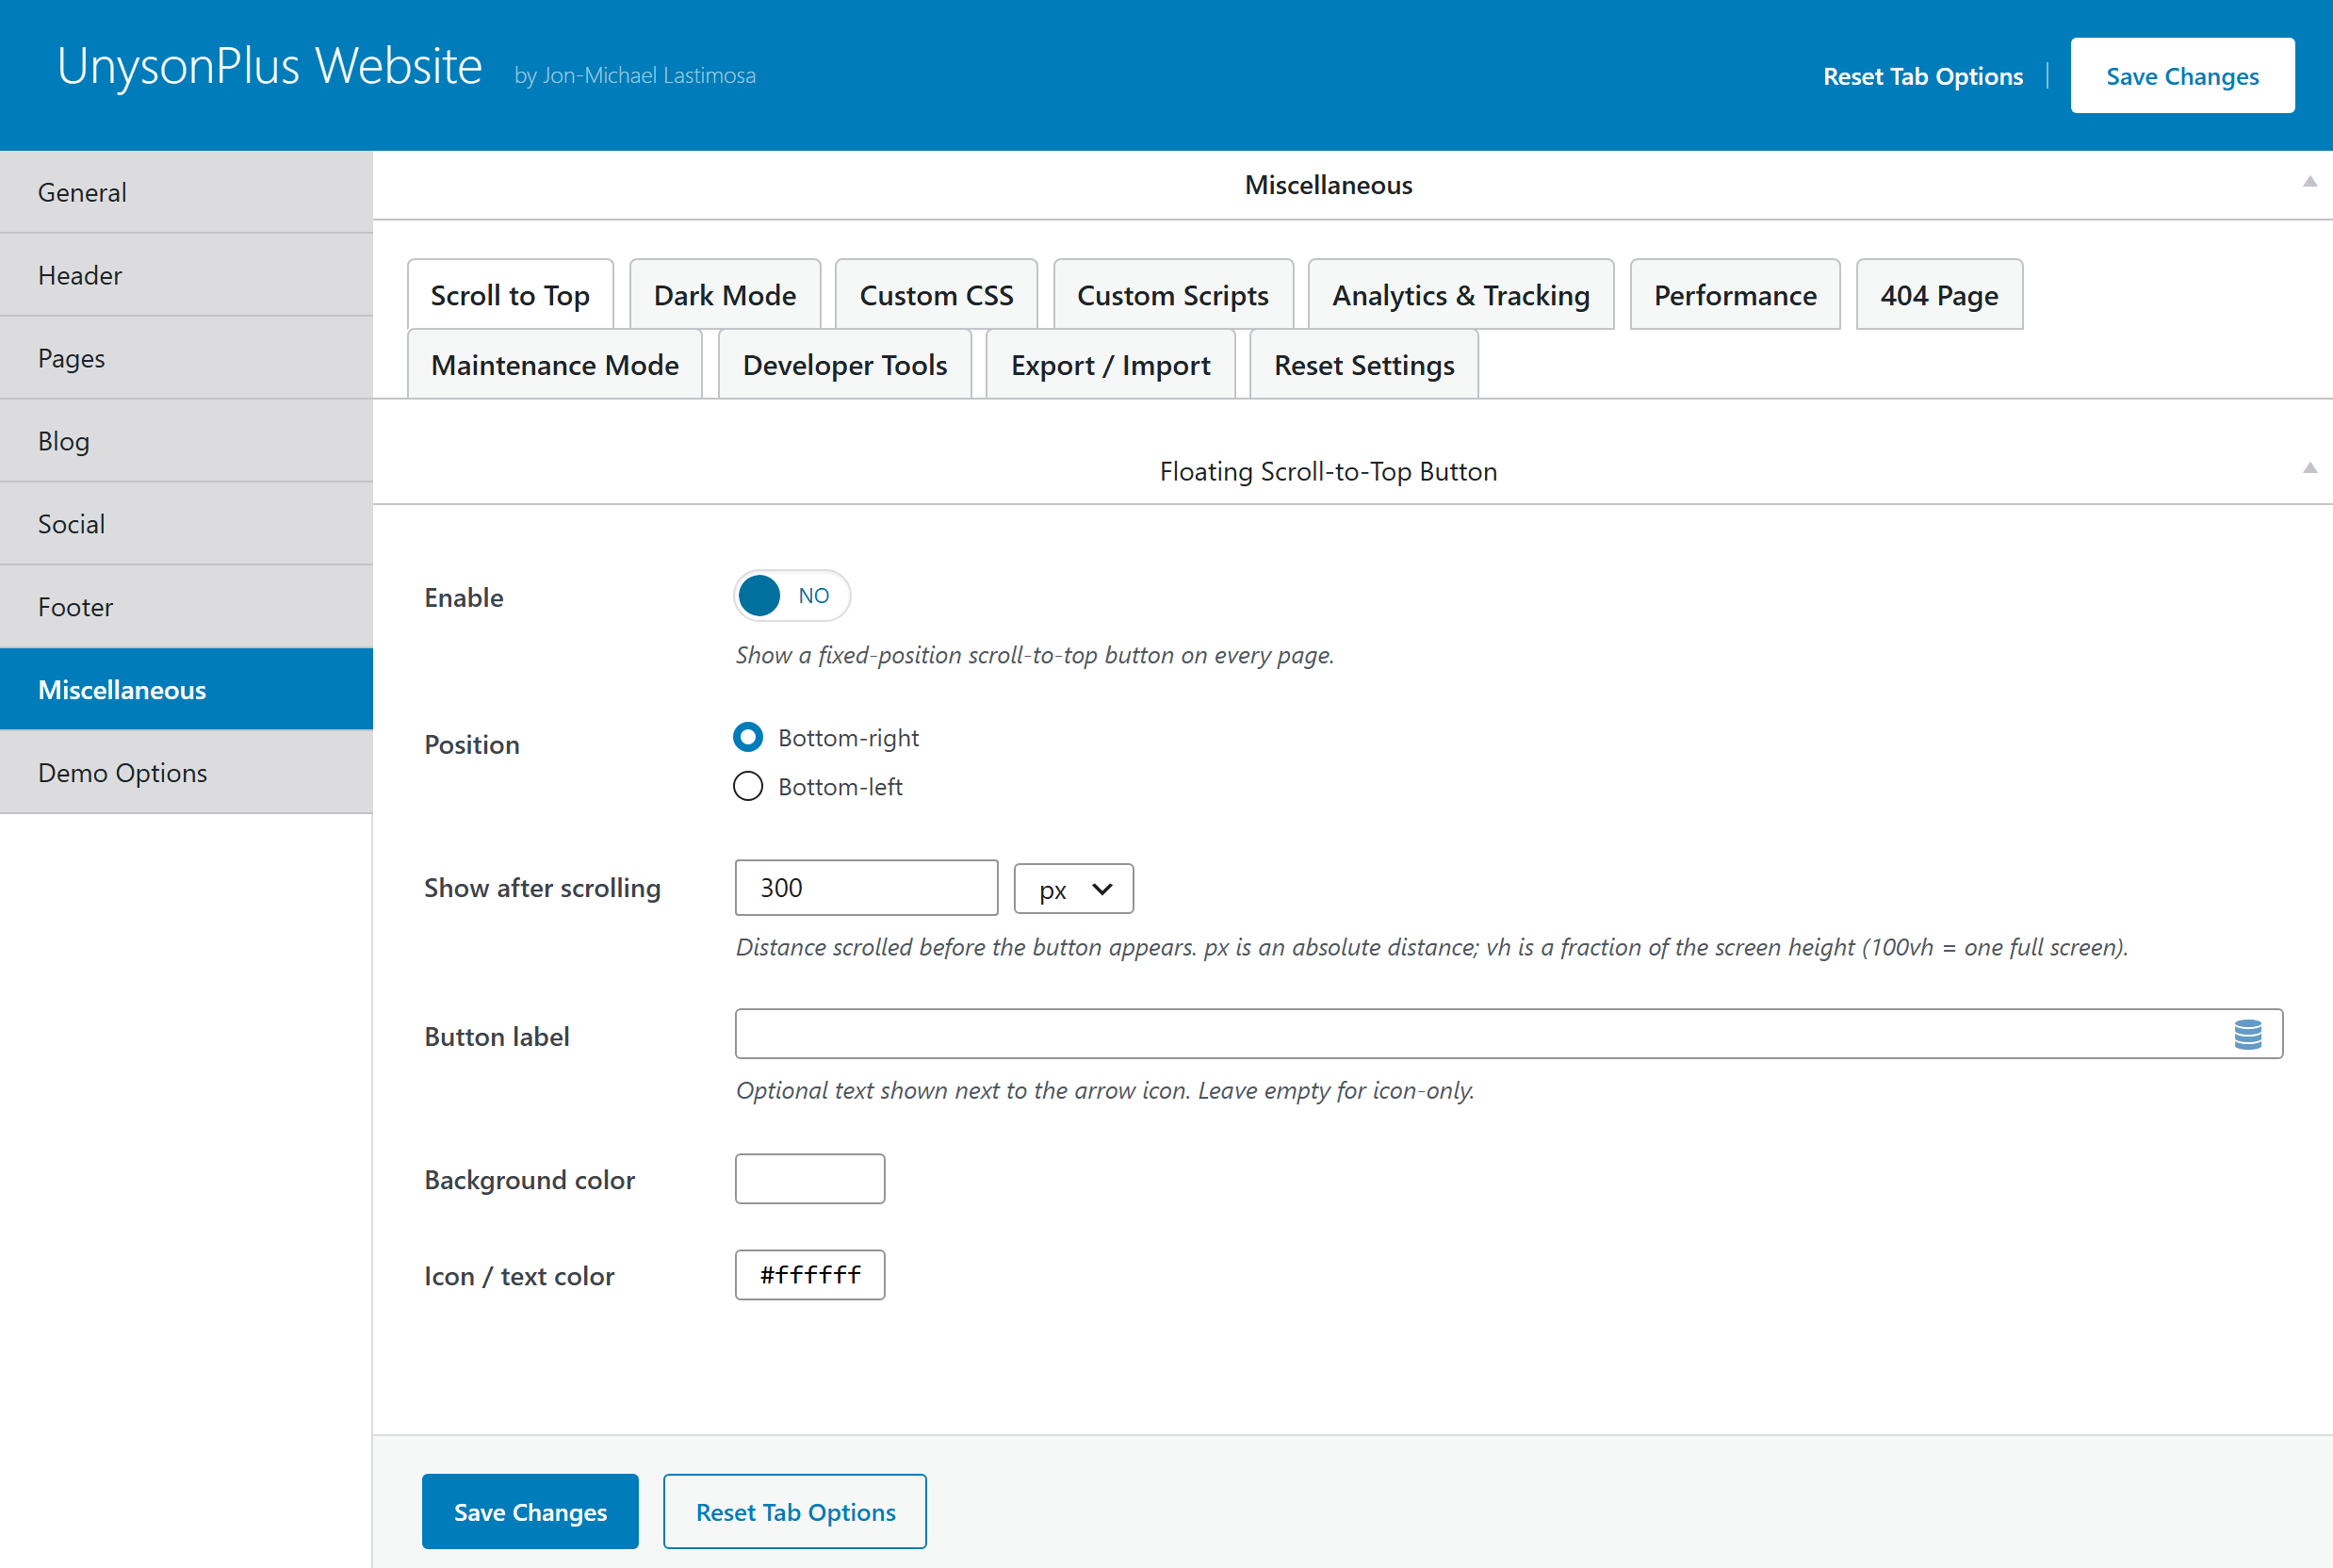
Task: Switch to the Scroll to Top tab
Action: (510, 295)
